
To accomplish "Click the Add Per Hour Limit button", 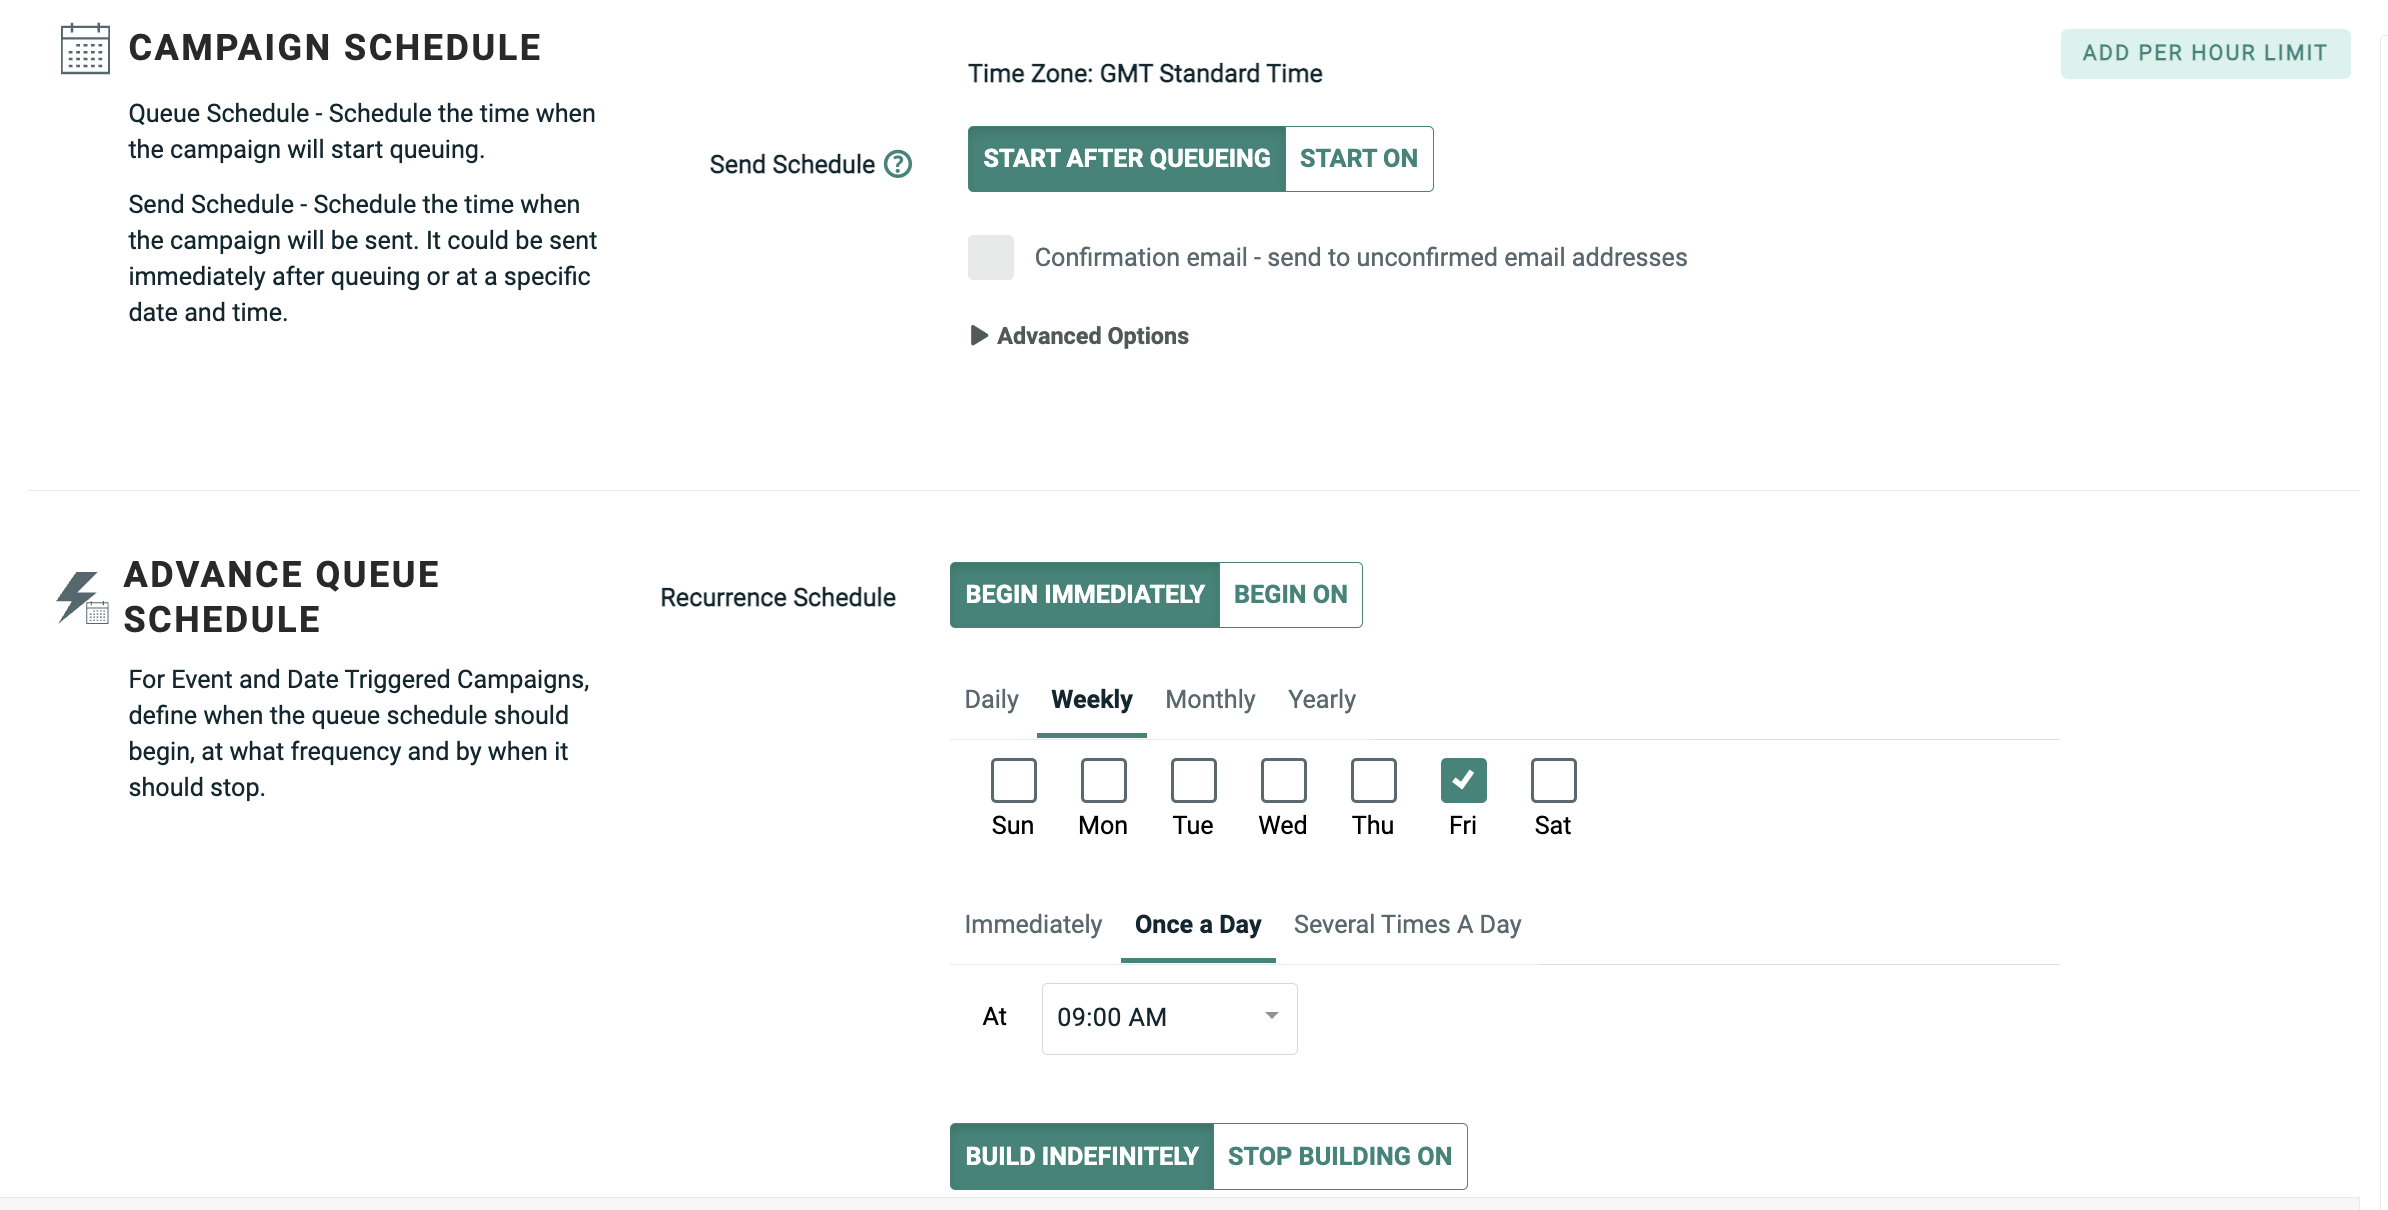I will (2205, 53).
